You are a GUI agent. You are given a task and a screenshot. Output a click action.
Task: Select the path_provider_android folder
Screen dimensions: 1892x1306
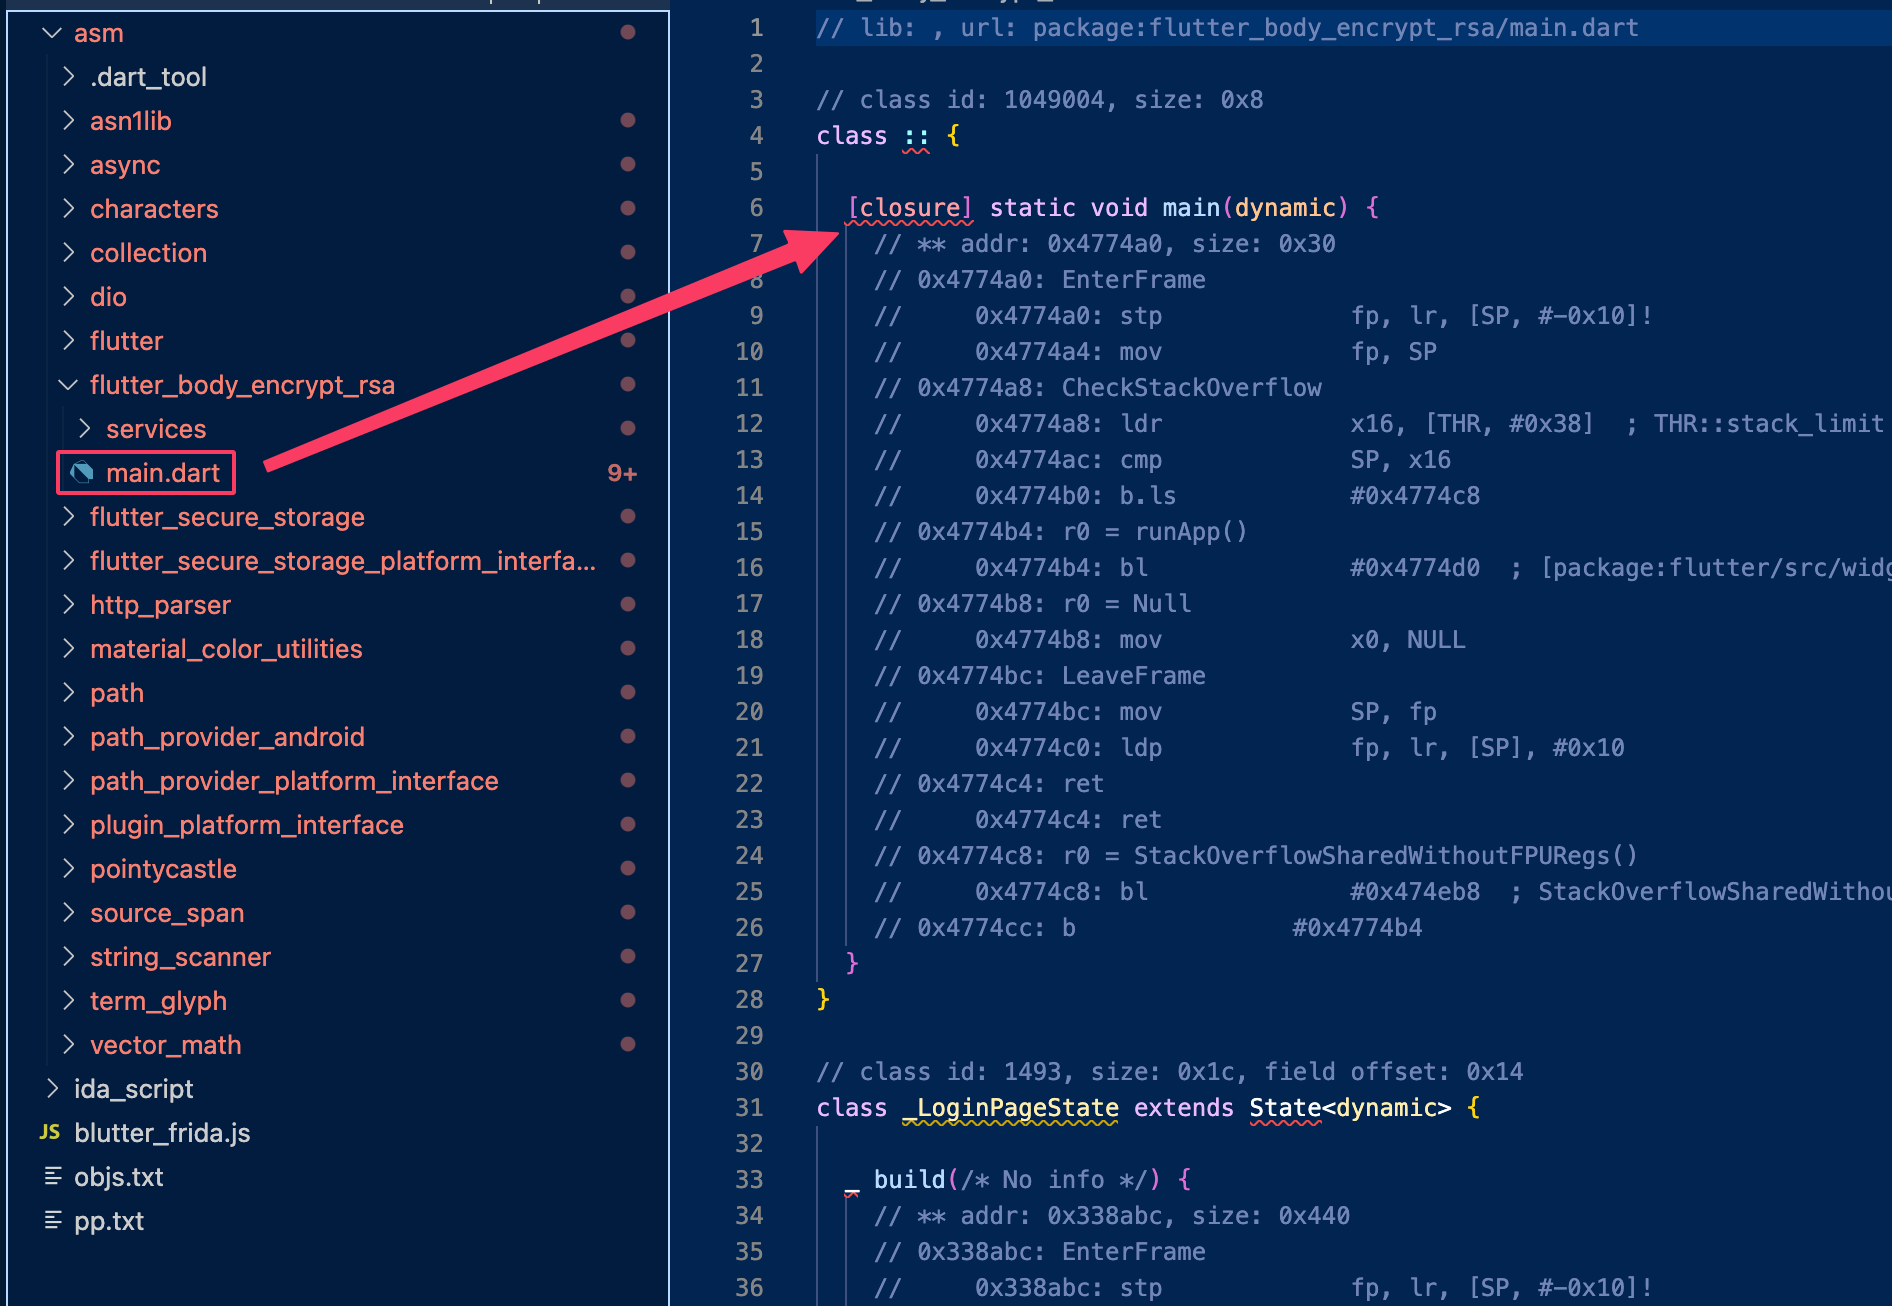pyautogui.click(x=227, y=737)
